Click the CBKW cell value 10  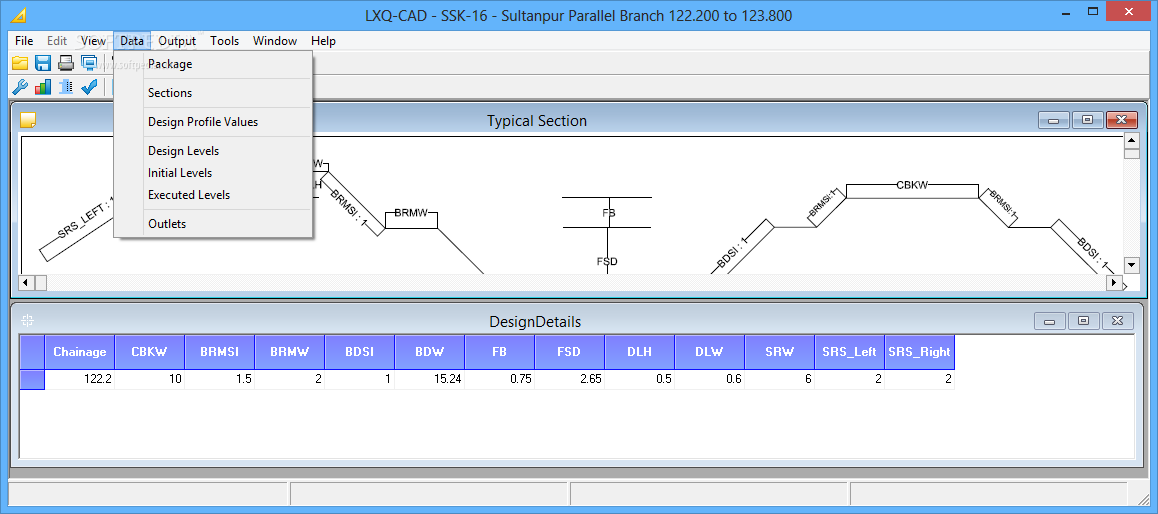[x=150, y=380]
